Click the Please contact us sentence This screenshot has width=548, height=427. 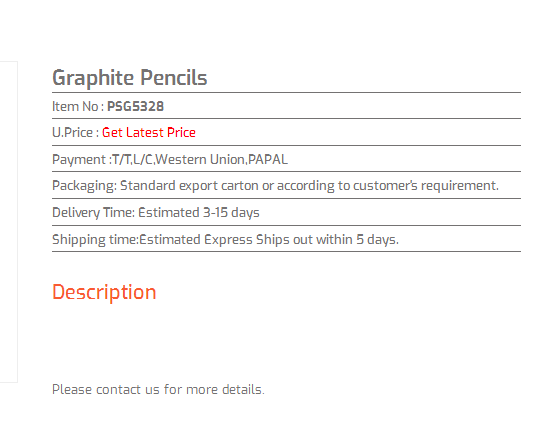158,389
